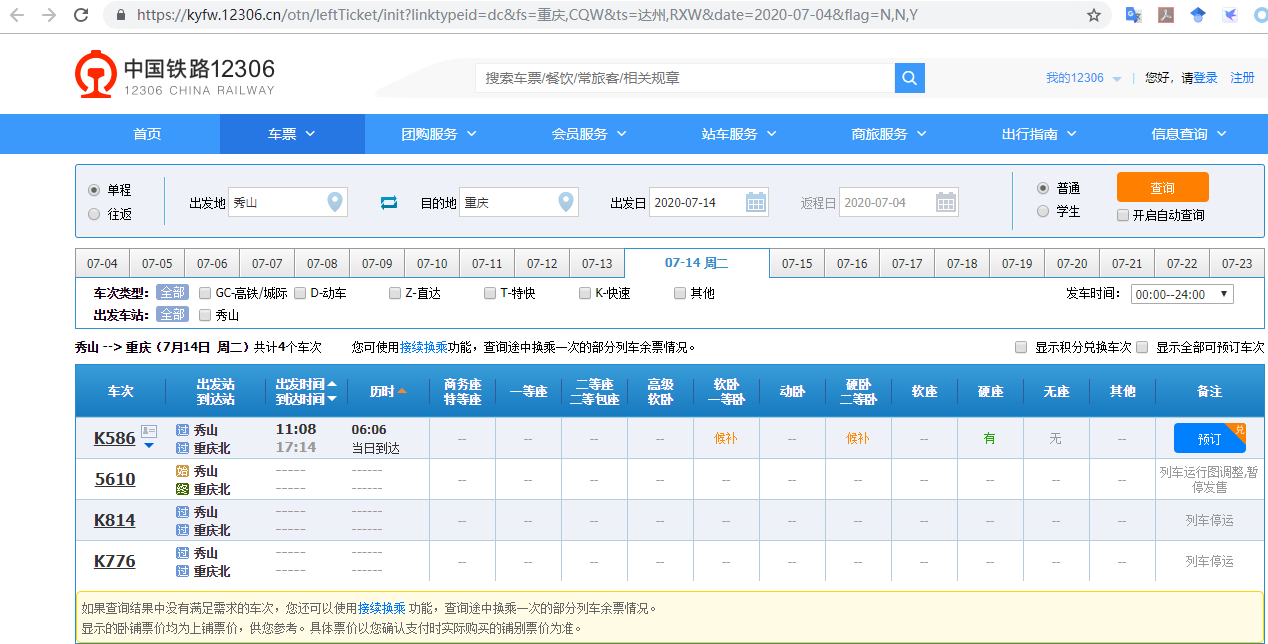This screenshot has height=644, width=1268.
Task: Check 秀山 departure station filter
Action: click(205, 315)
